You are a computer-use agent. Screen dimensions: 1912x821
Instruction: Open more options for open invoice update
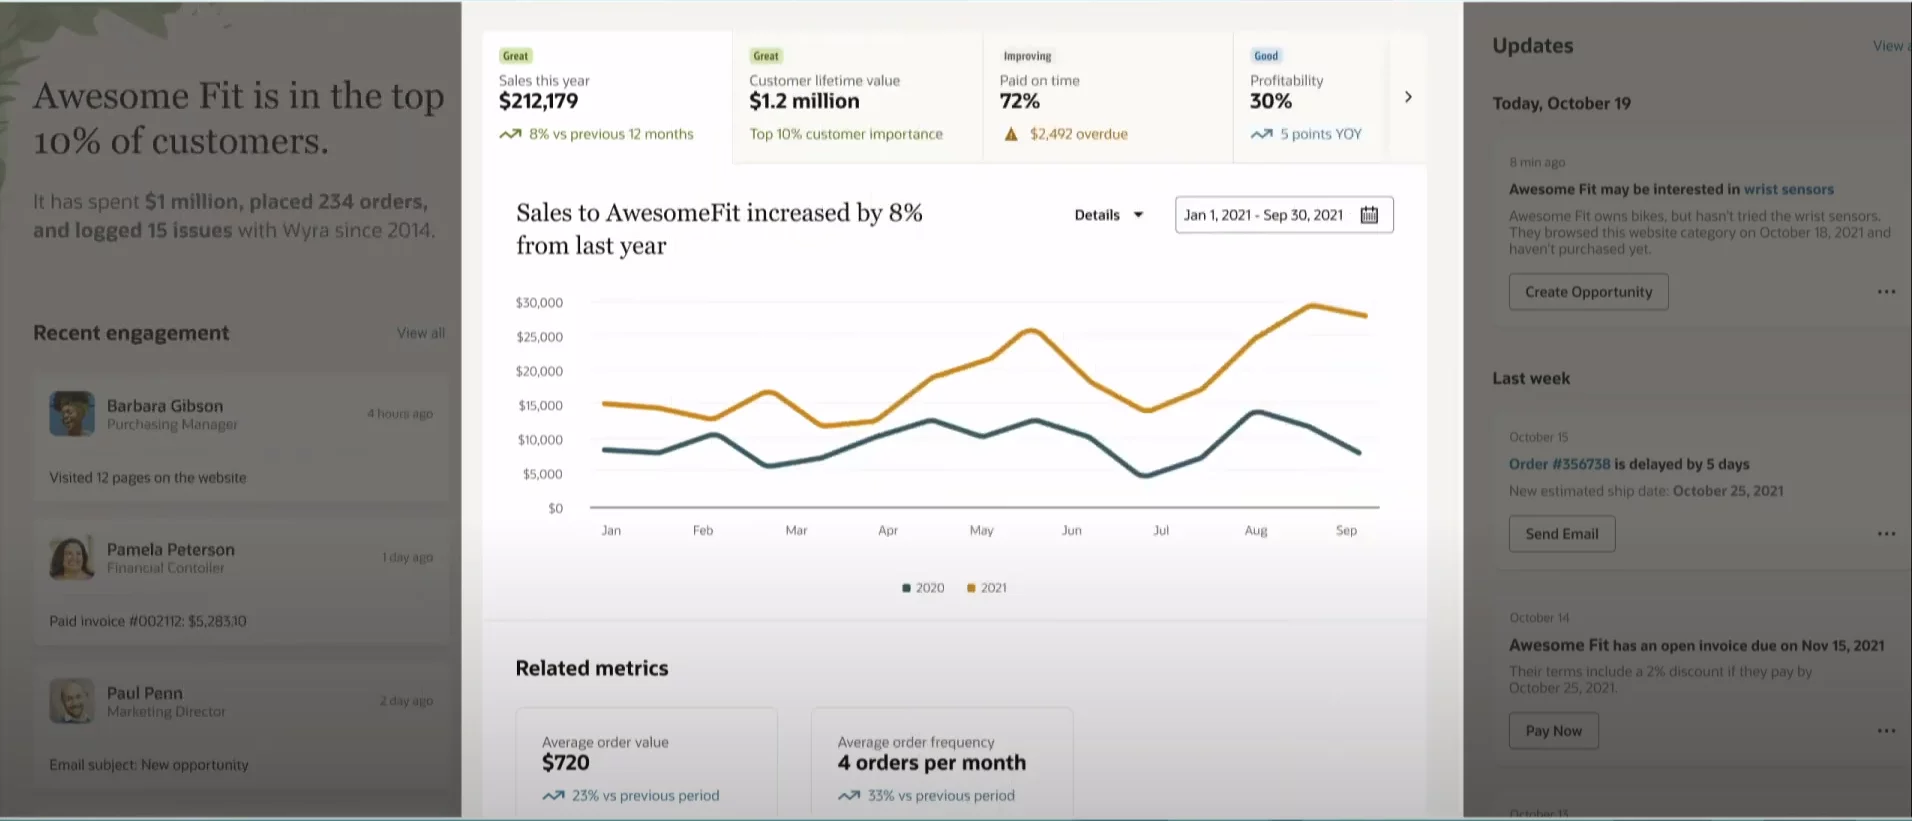pyautogui.click(x=1886, y=731)
